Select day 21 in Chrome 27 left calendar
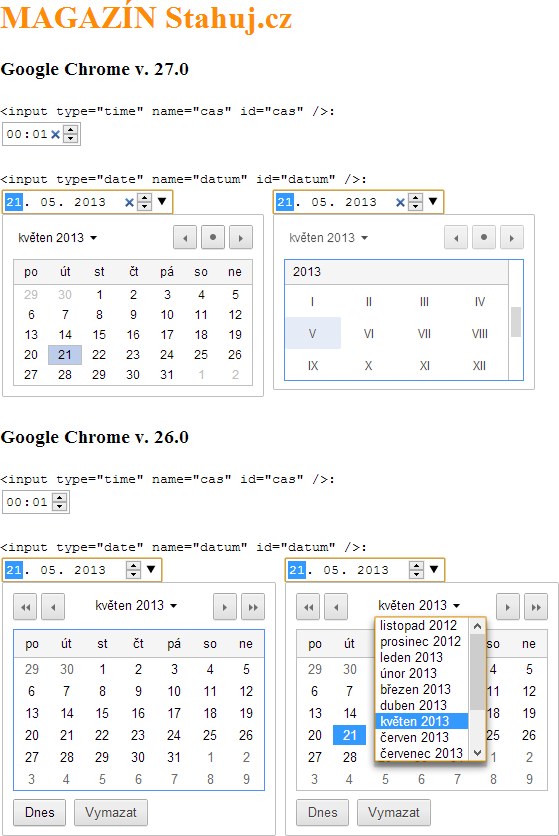Screen dimensions: 559x836 click(65, 355)
